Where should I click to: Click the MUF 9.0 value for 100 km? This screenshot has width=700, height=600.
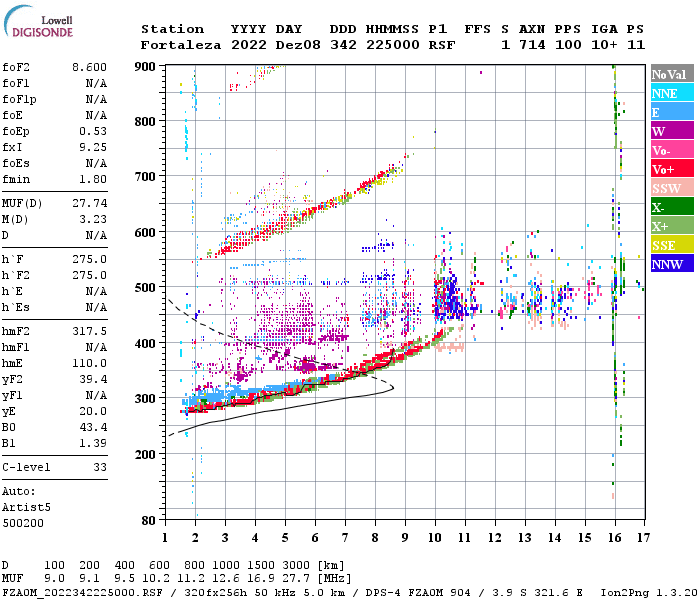(x=54, y=579)
